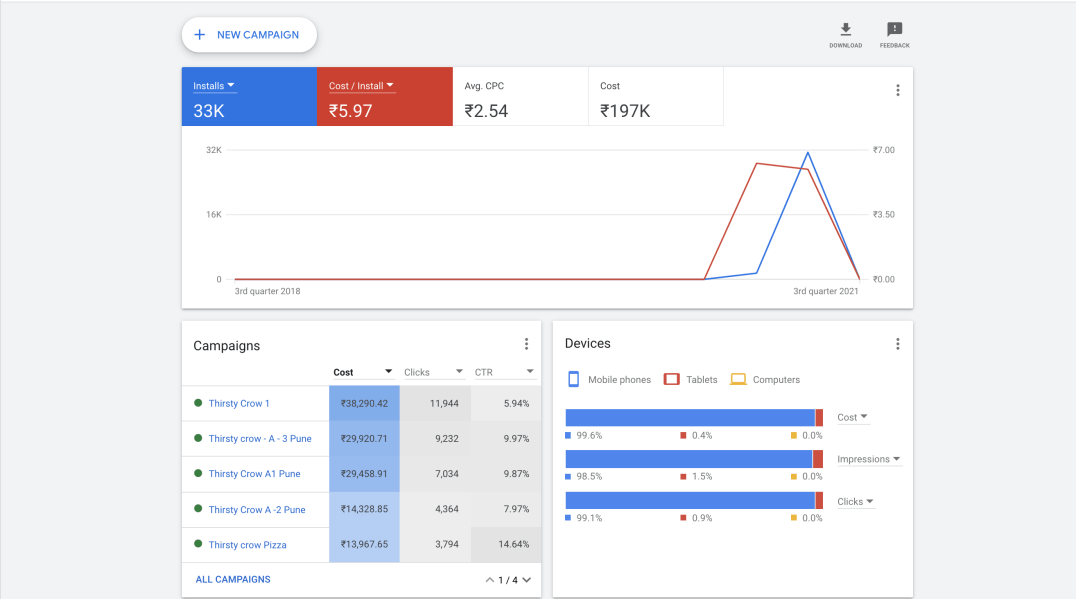The height and width of the screenshot is (599, 1076).
Task: Open the Impressions metric dropdown
Action: click(869, 459)
